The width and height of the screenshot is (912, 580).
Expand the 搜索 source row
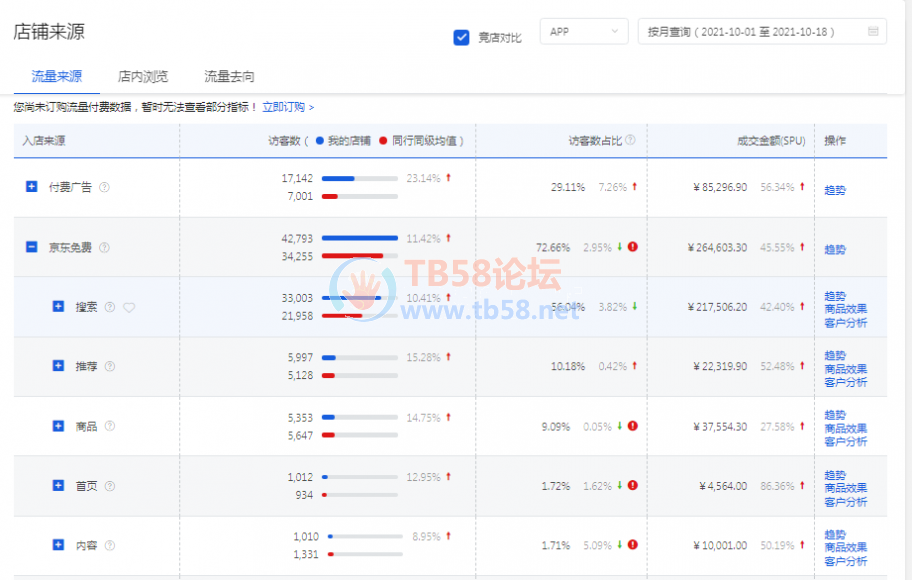pos(58,306)
